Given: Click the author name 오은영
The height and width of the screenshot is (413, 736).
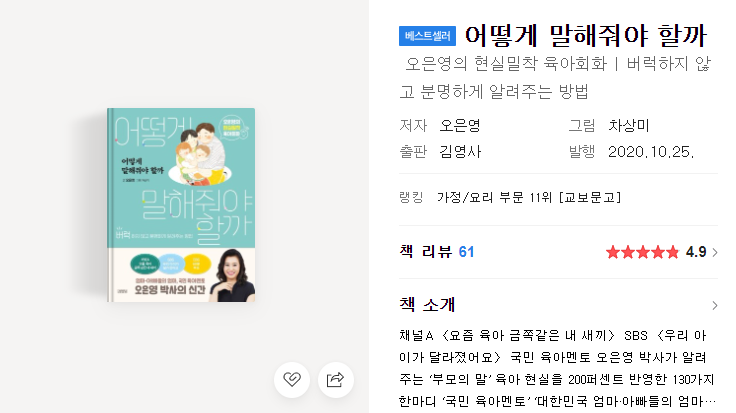Looking at the screenshot, I should 460,125.
